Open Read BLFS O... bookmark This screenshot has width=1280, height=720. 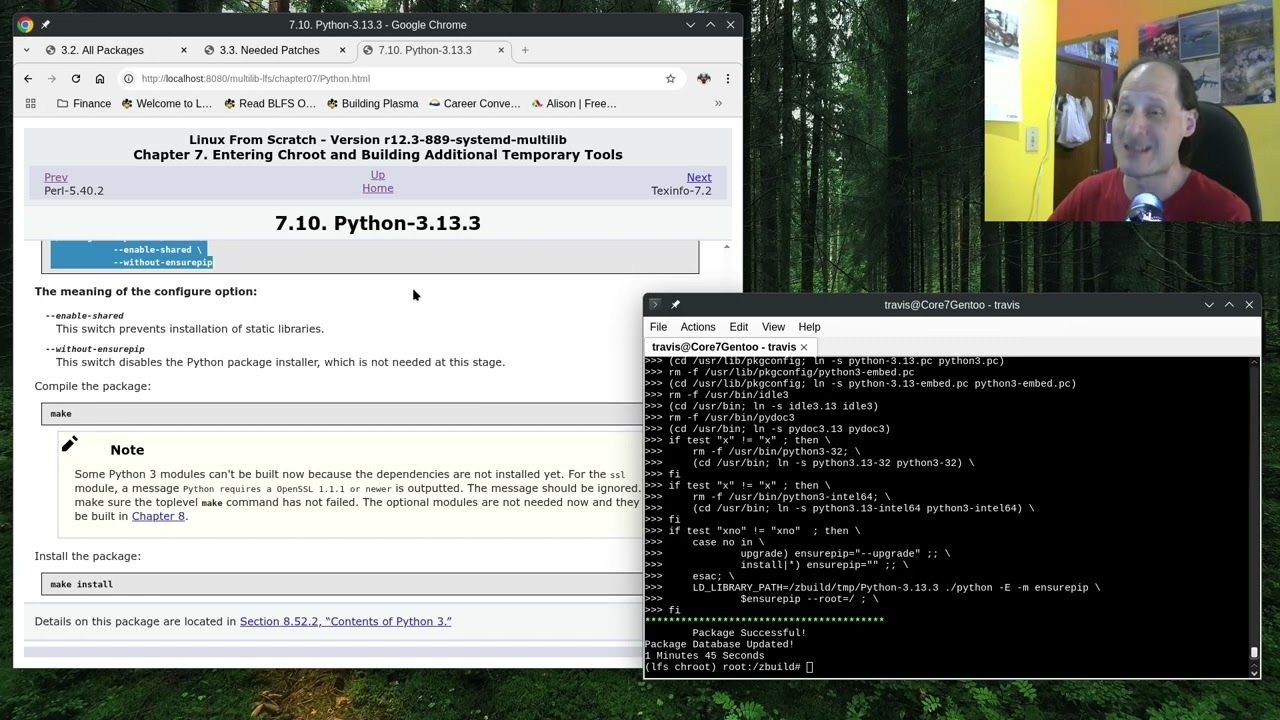(x=270, y=103)
